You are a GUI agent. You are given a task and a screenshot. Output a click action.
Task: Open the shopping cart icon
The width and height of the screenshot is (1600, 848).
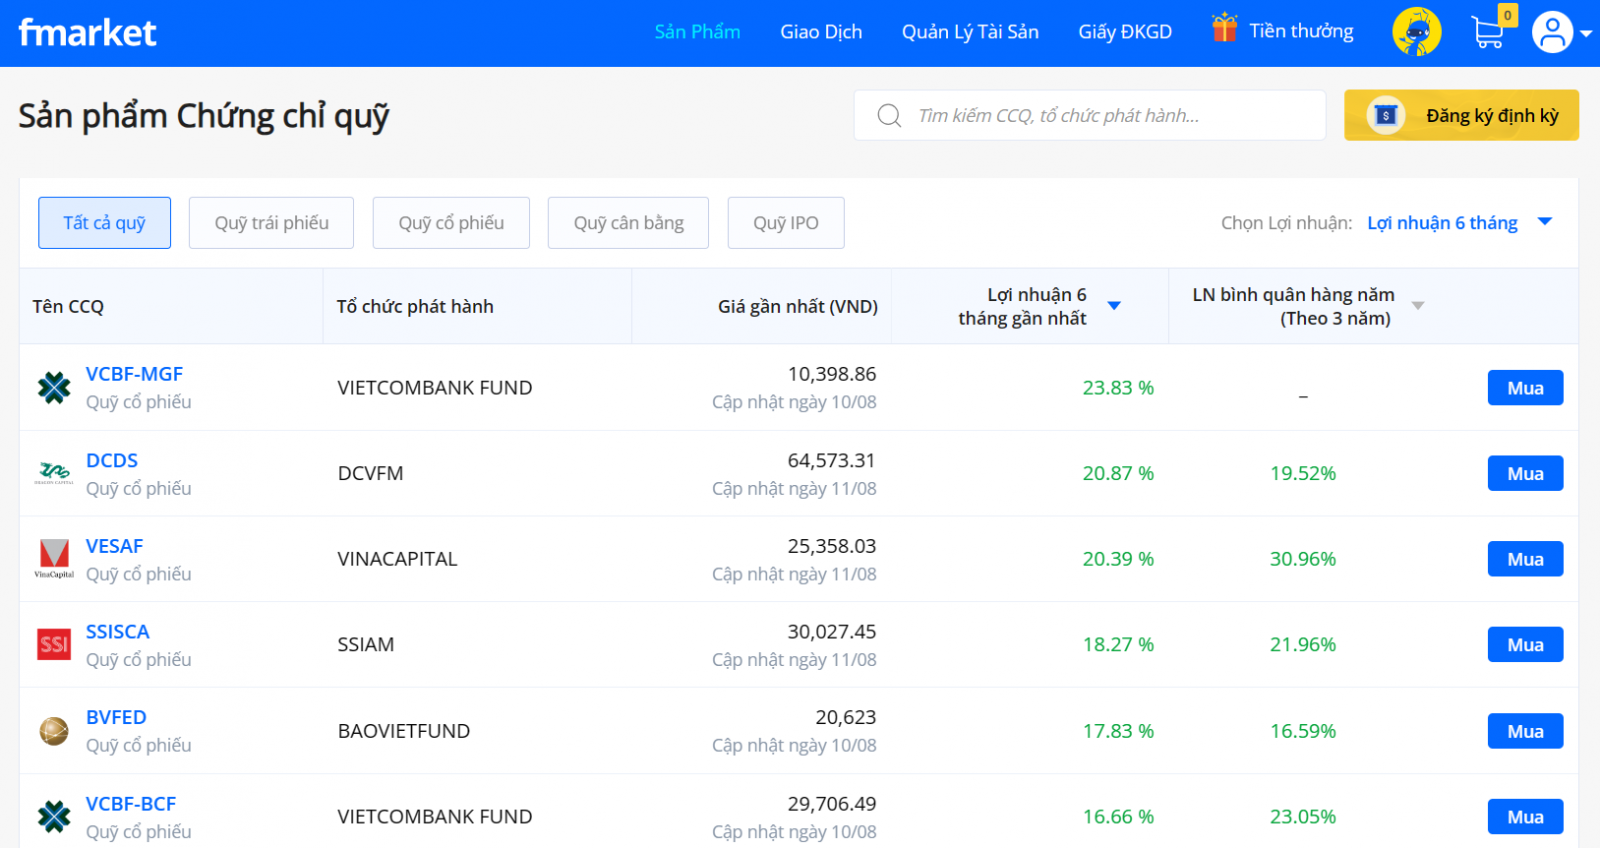(1488, 33)
